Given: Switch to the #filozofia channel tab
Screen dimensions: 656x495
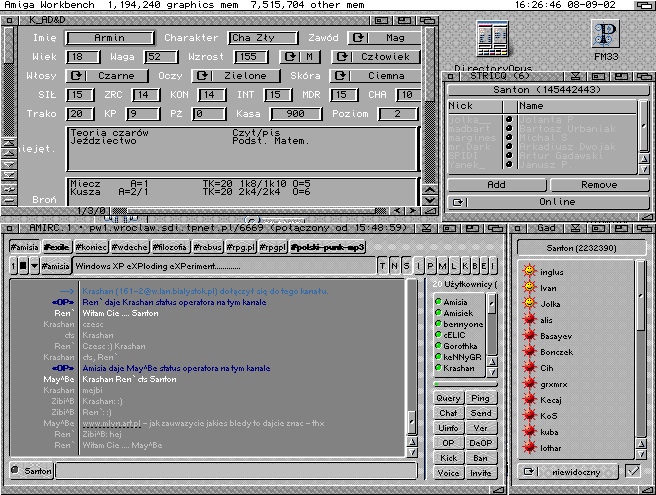Looking at the screenshot, I should (170, 247).
